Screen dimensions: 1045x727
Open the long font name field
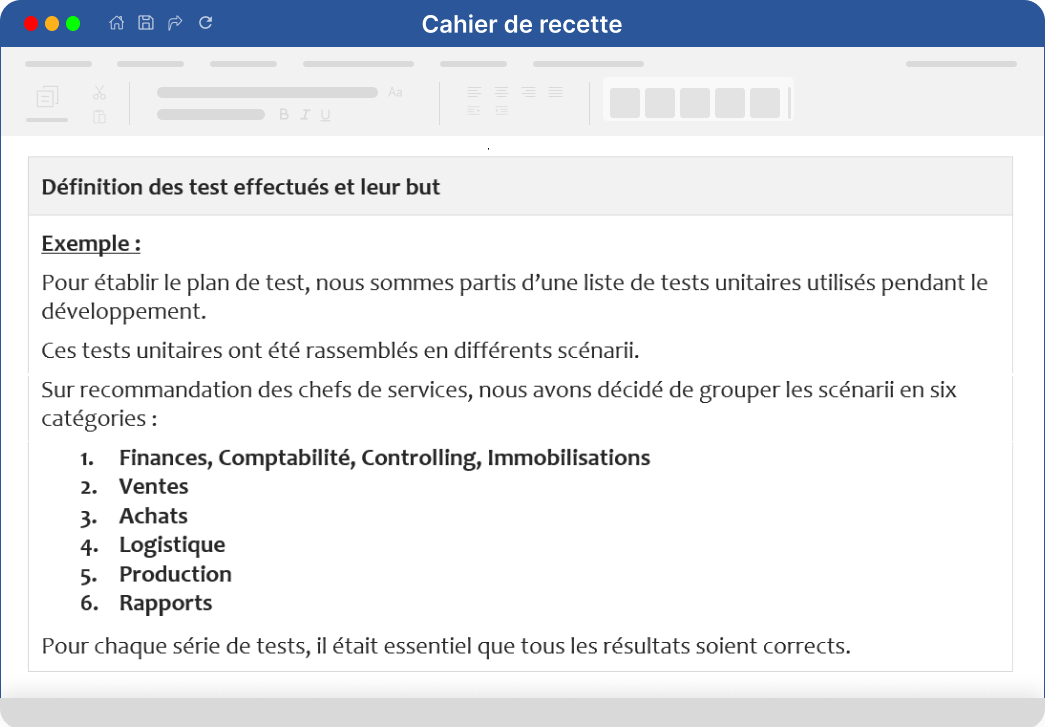[x=267, y=93]
